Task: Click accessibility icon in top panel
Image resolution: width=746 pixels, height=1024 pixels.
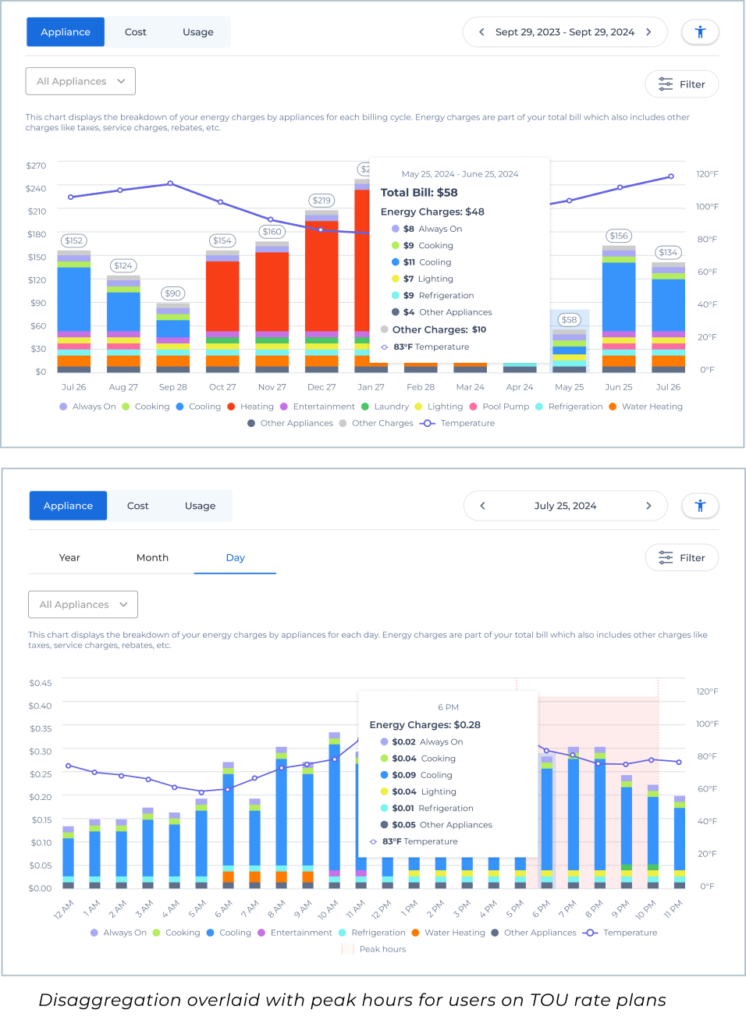Action: (700, 32)
